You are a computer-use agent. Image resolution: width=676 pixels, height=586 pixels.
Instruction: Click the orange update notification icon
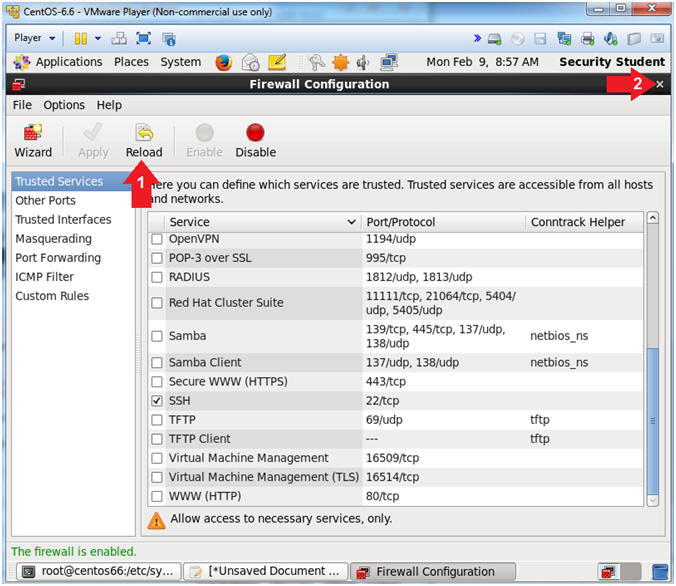click(341, 63)
